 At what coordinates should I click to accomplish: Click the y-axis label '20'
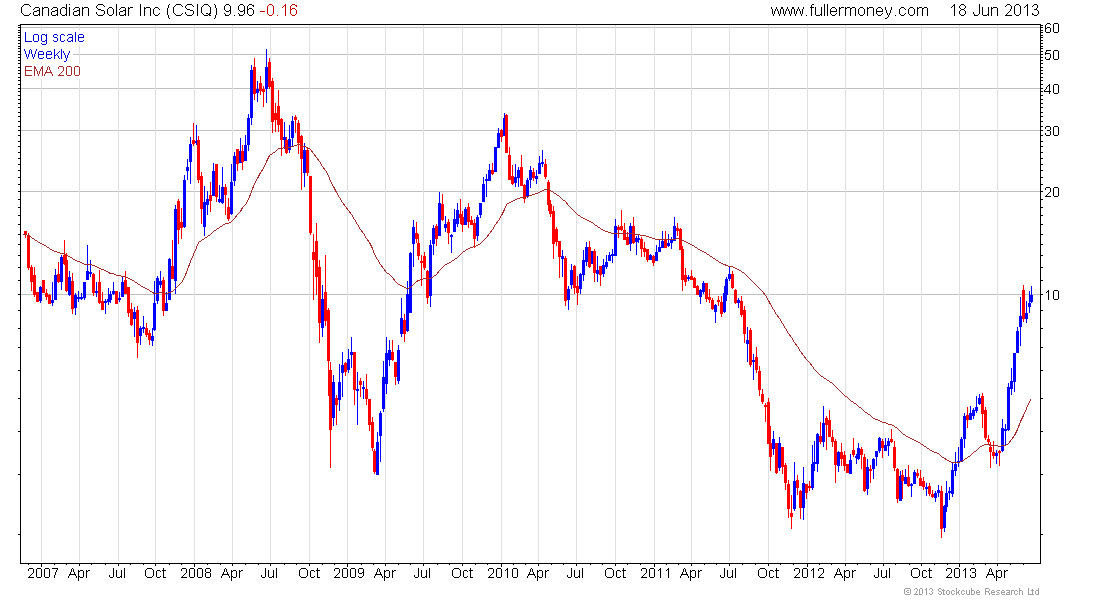coord(1052,192)
